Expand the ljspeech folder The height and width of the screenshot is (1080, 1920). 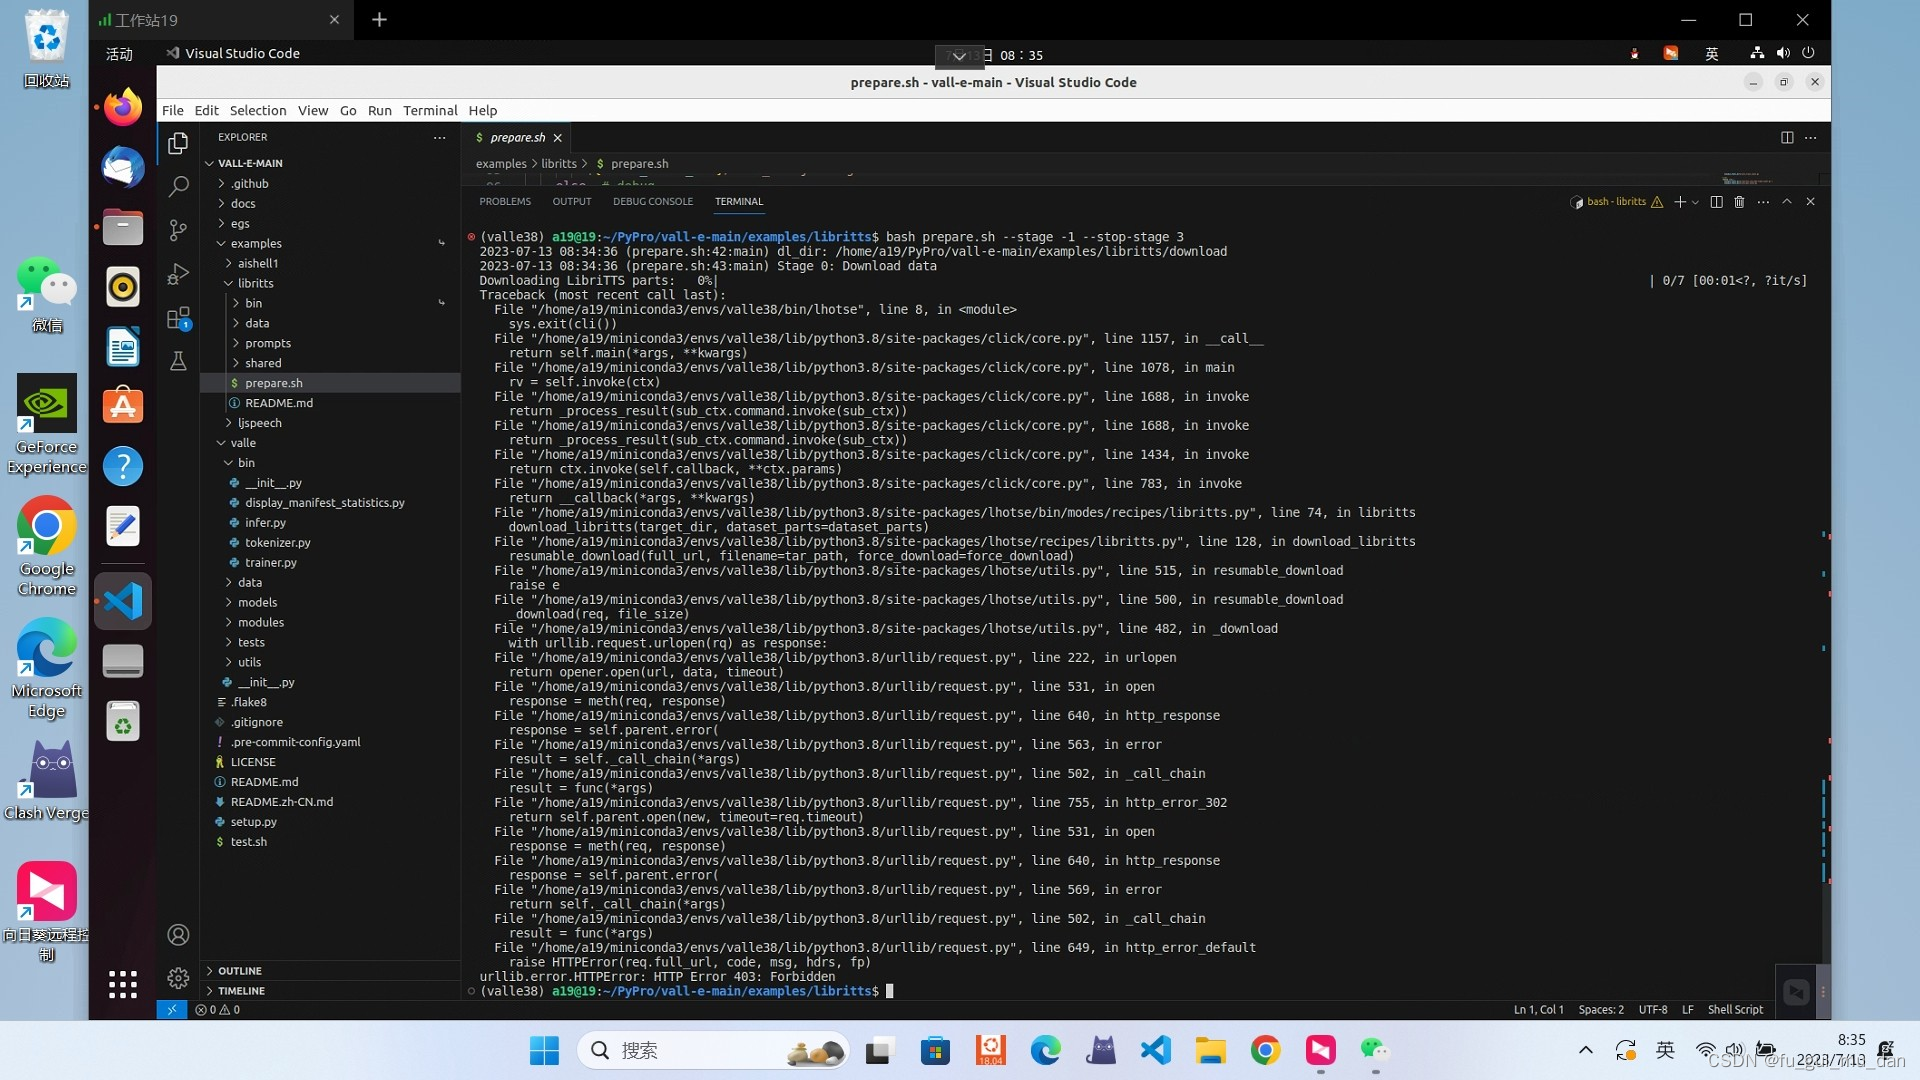click(x=330, y=423)
